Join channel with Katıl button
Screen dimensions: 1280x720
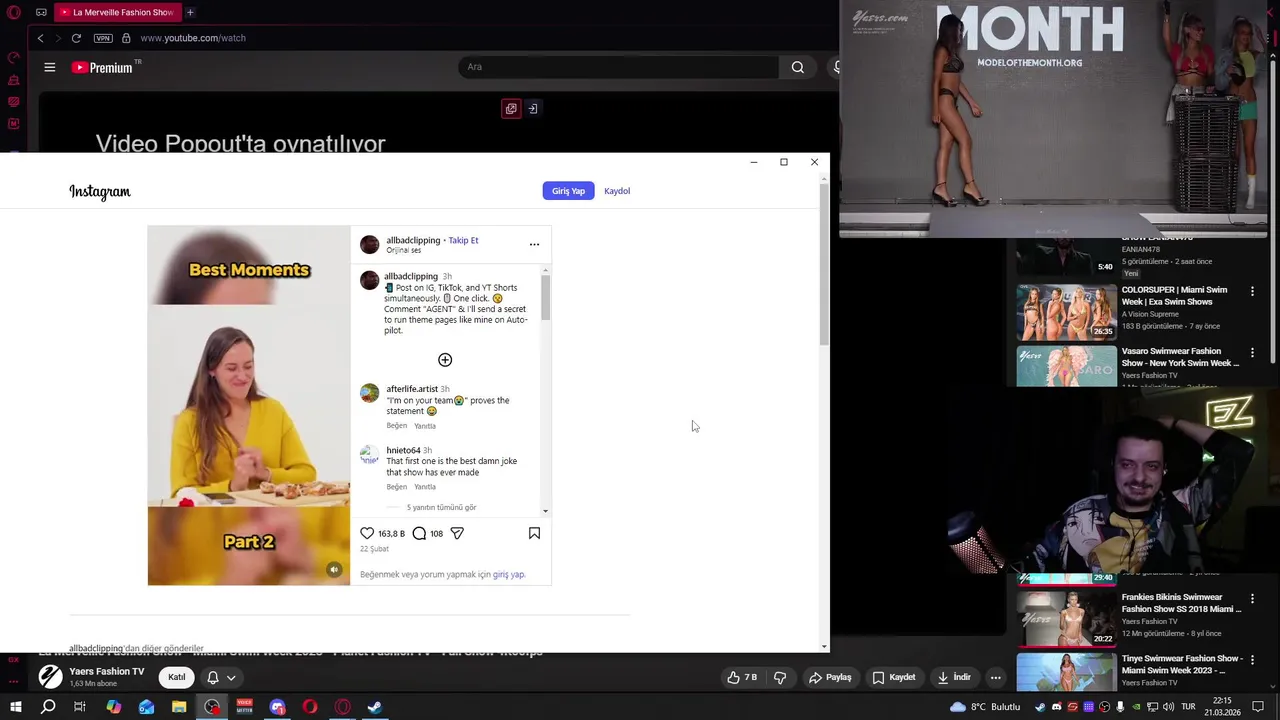coord(177,677)
